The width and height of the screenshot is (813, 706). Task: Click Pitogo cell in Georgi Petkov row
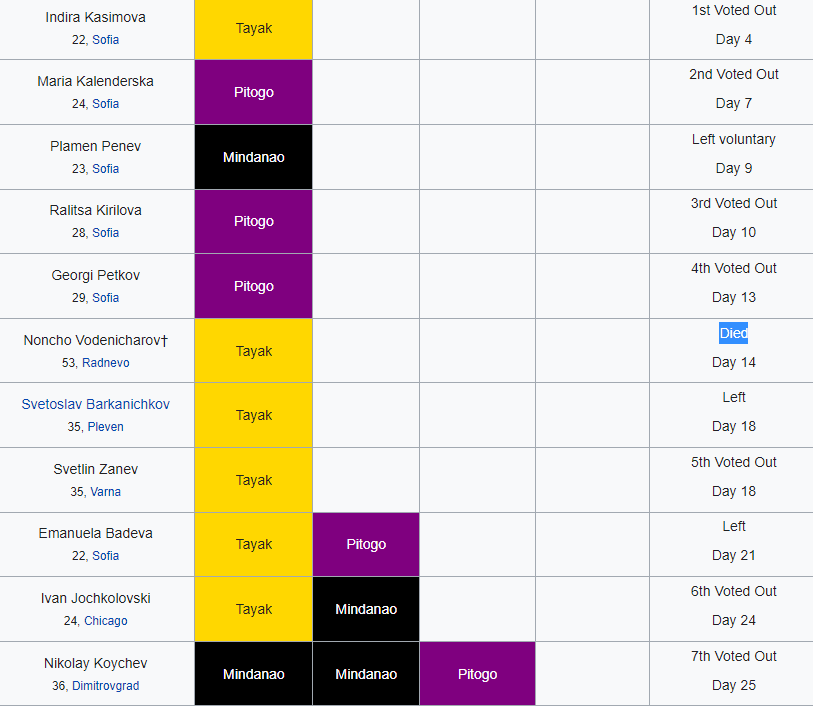point(254,286)
